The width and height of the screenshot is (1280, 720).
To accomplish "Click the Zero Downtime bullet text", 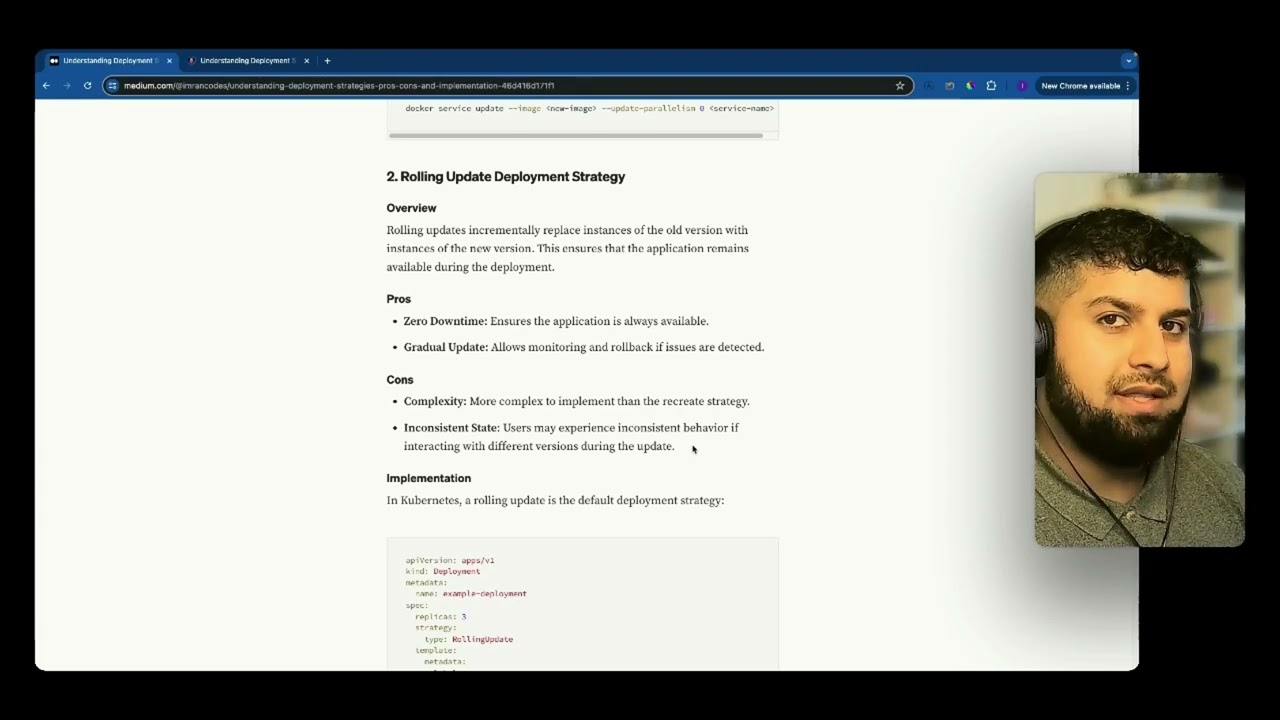I will tap(556, 321).
